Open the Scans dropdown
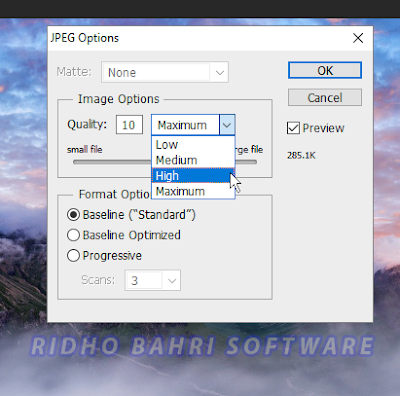The height and width of the screenshot is (396, 400). click(153, 280)
